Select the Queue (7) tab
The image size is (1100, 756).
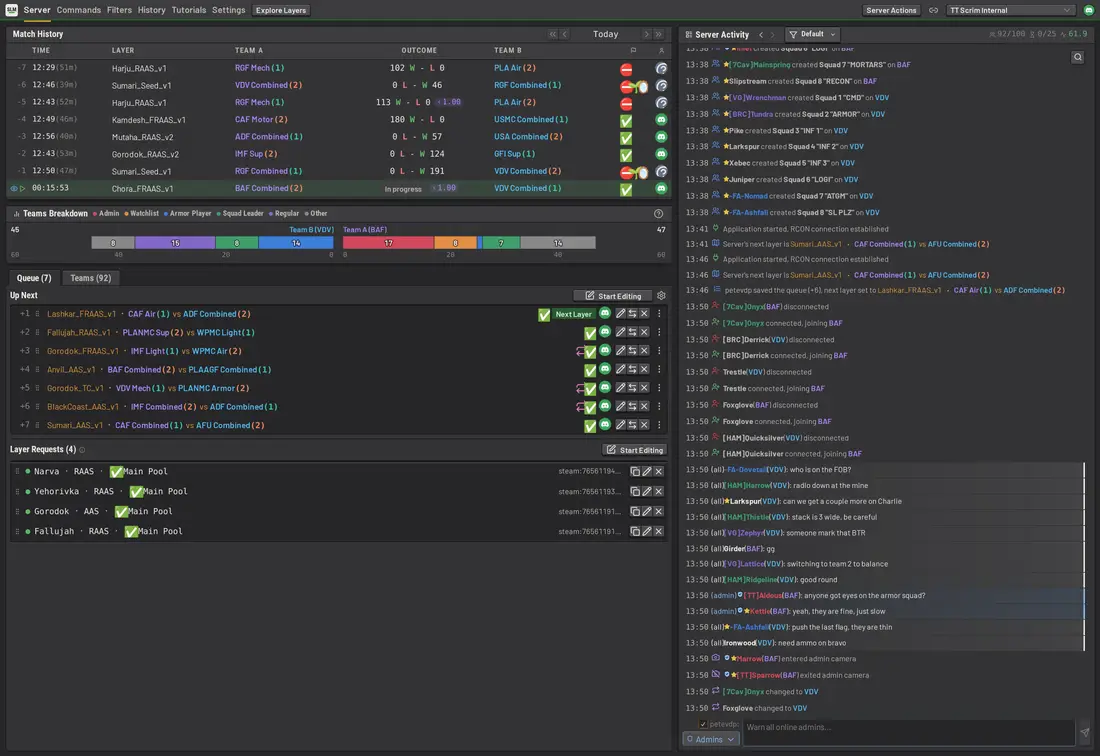tap(34, 278)
